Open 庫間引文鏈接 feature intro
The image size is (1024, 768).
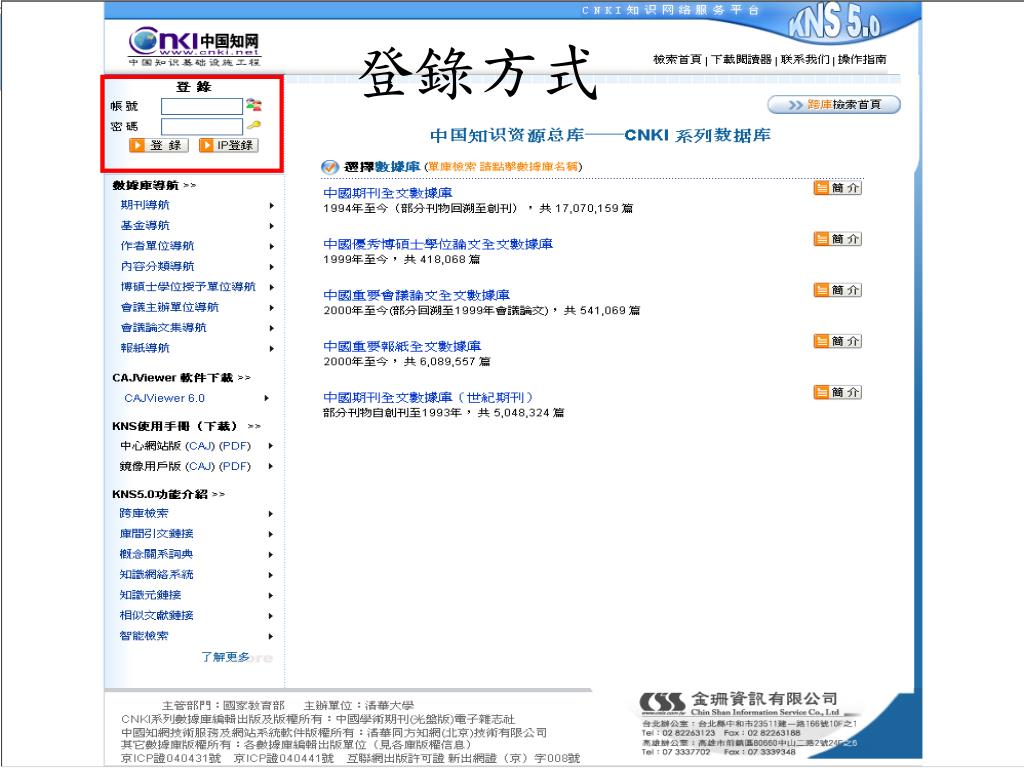coord(157,534)
